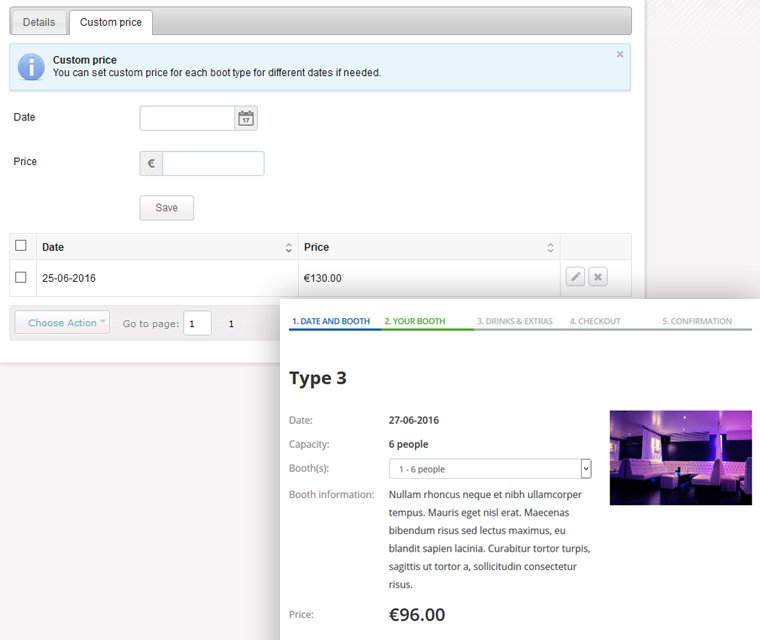Dismiss the Custom price info notice

619,54
